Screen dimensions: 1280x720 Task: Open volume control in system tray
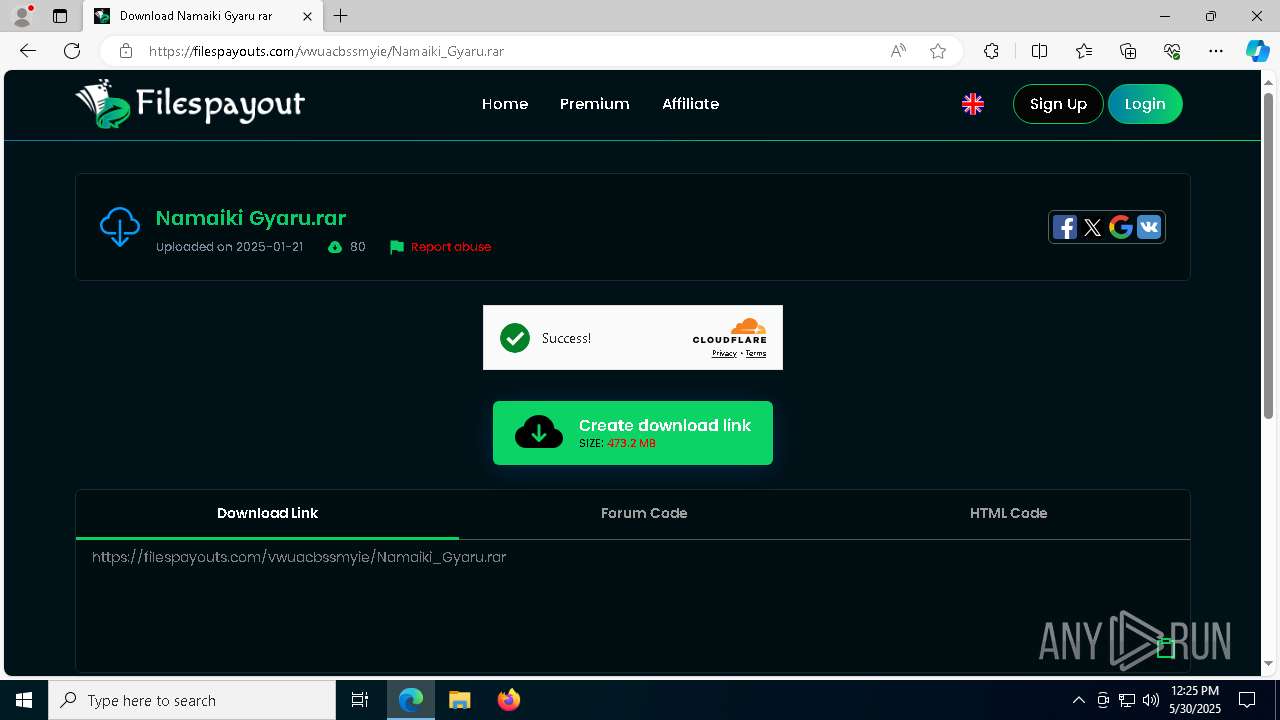(x=1151, y=700)
